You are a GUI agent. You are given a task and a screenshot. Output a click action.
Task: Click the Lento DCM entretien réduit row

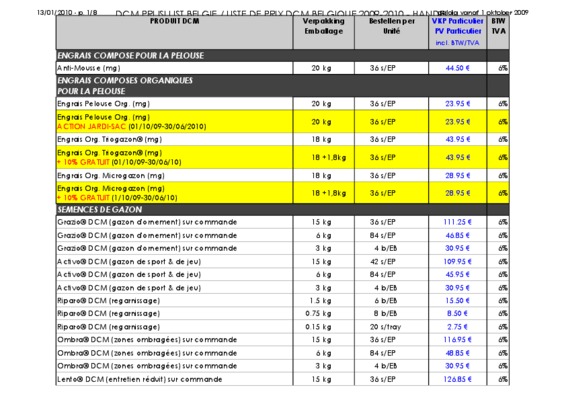point(283,379)
